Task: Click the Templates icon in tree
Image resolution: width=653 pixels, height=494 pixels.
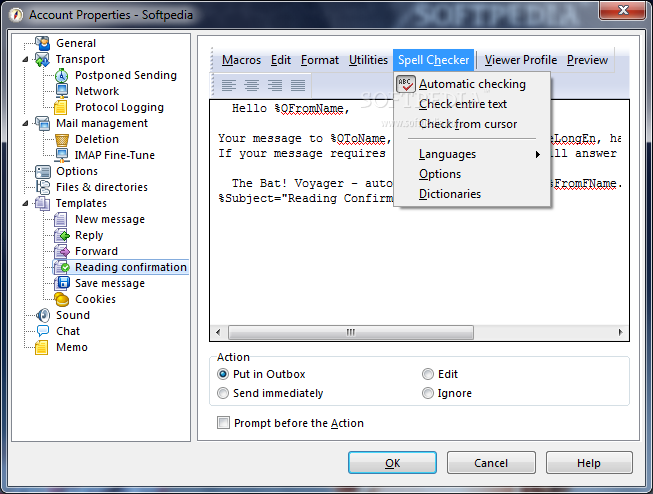Action: point(42,203)
